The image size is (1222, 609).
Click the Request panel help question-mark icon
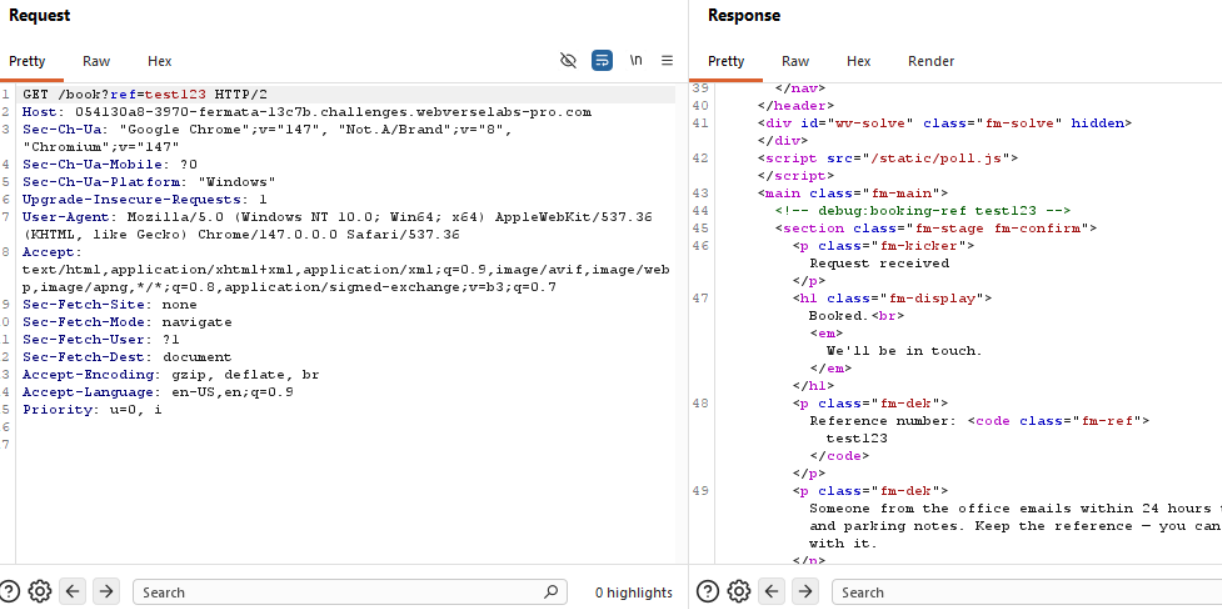11,591
